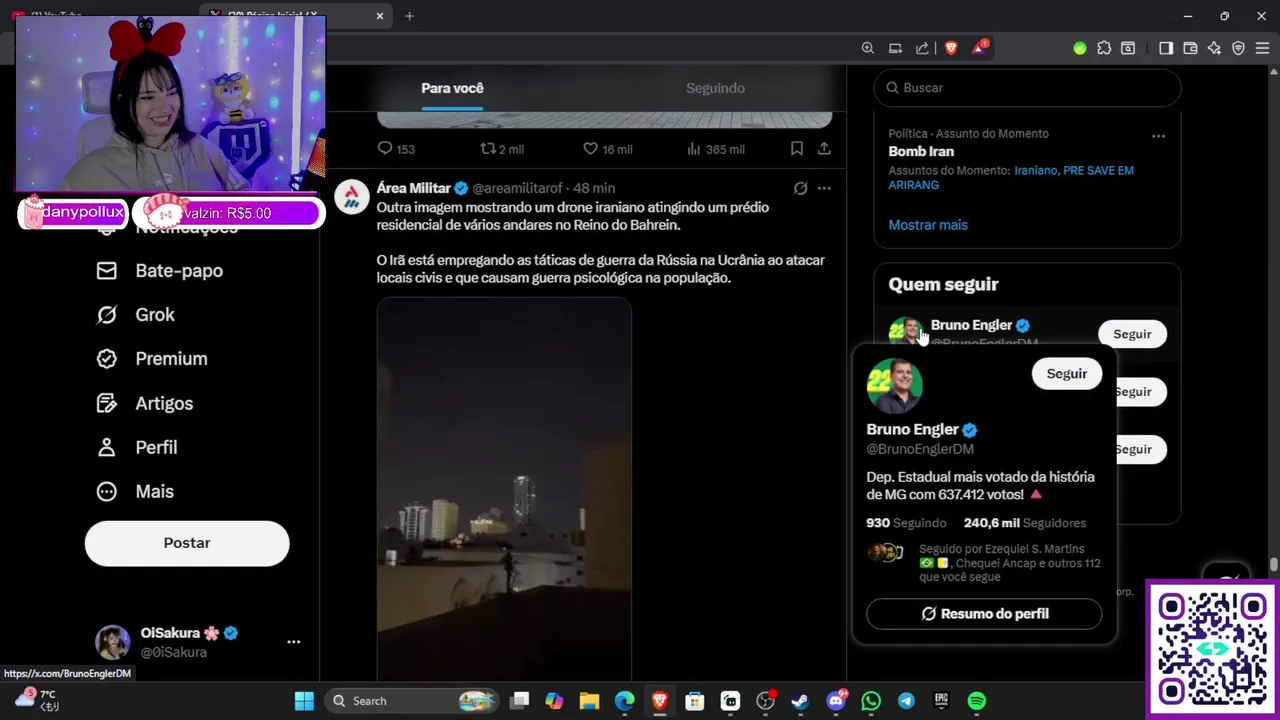Click the zoom magnifier icon in address bar
1280x720 pixels.
pos(868,48)
